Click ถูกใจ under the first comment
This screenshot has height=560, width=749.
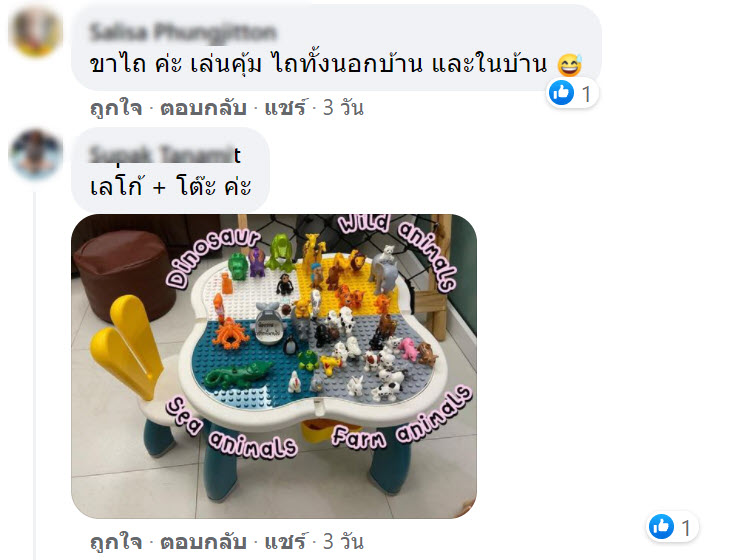(116, 108)
